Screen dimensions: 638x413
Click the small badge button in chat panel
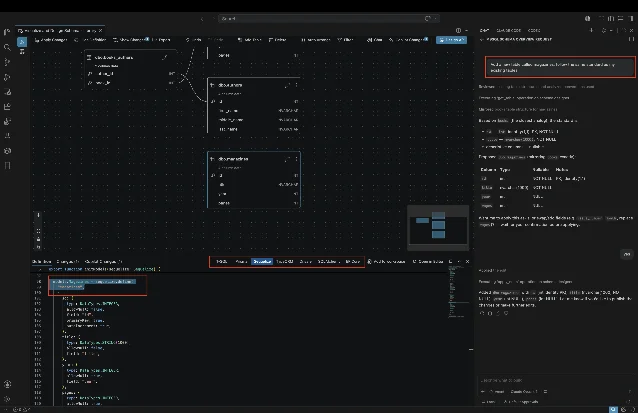tap(627, 254)
